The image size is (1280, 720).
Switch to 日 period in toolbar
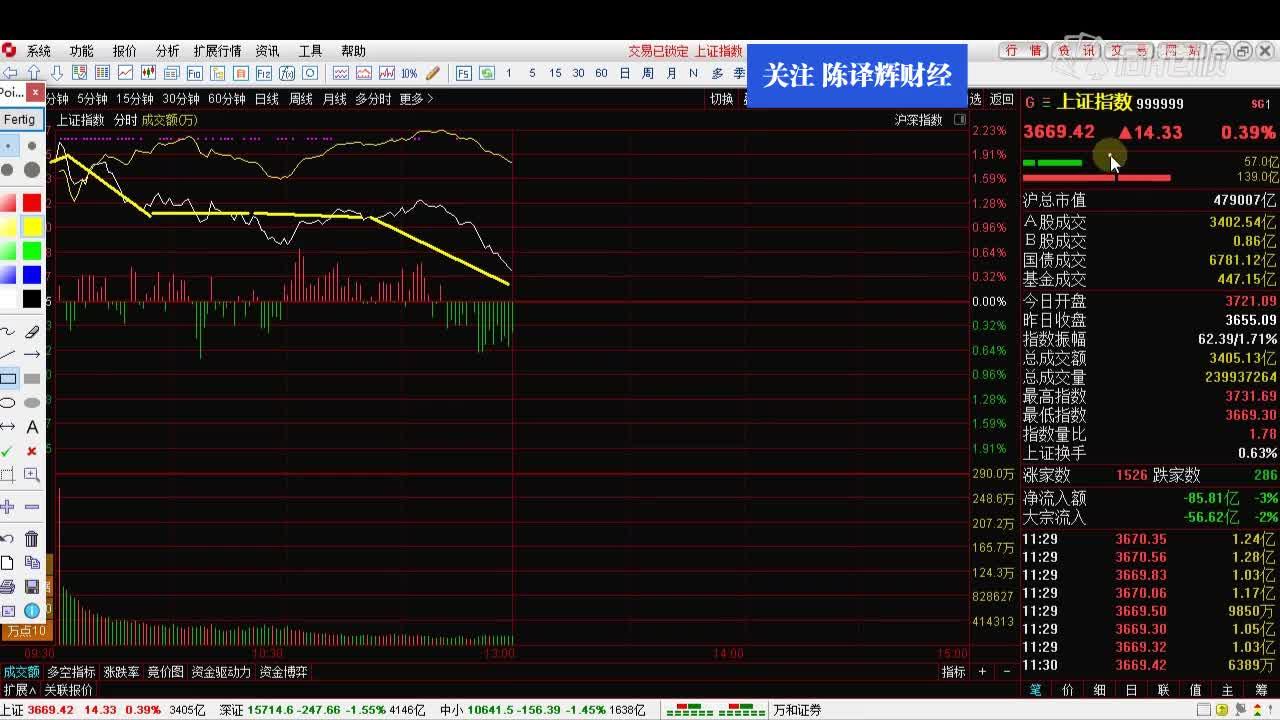tap(625, 73)
